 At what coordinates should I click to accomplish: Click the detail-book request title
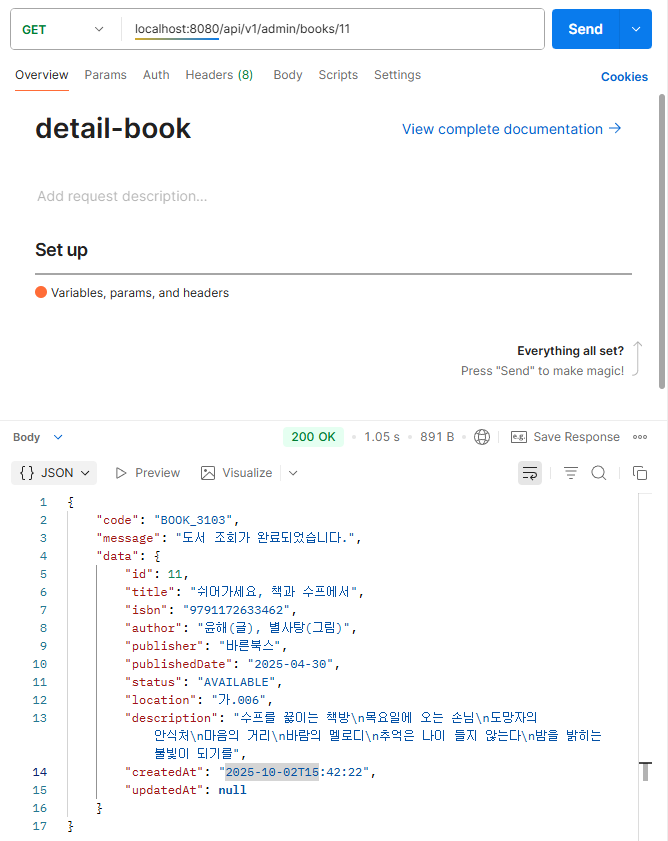[113, 129]
